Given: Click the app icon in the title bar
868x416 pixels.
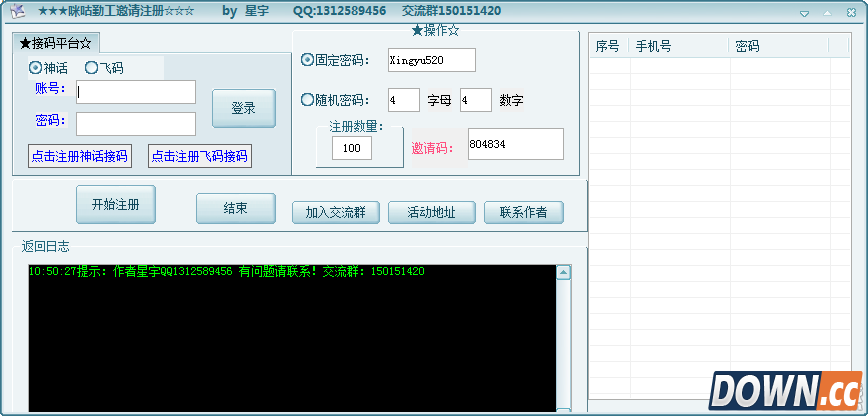Looking at the screenshot, I should (17, 11).
